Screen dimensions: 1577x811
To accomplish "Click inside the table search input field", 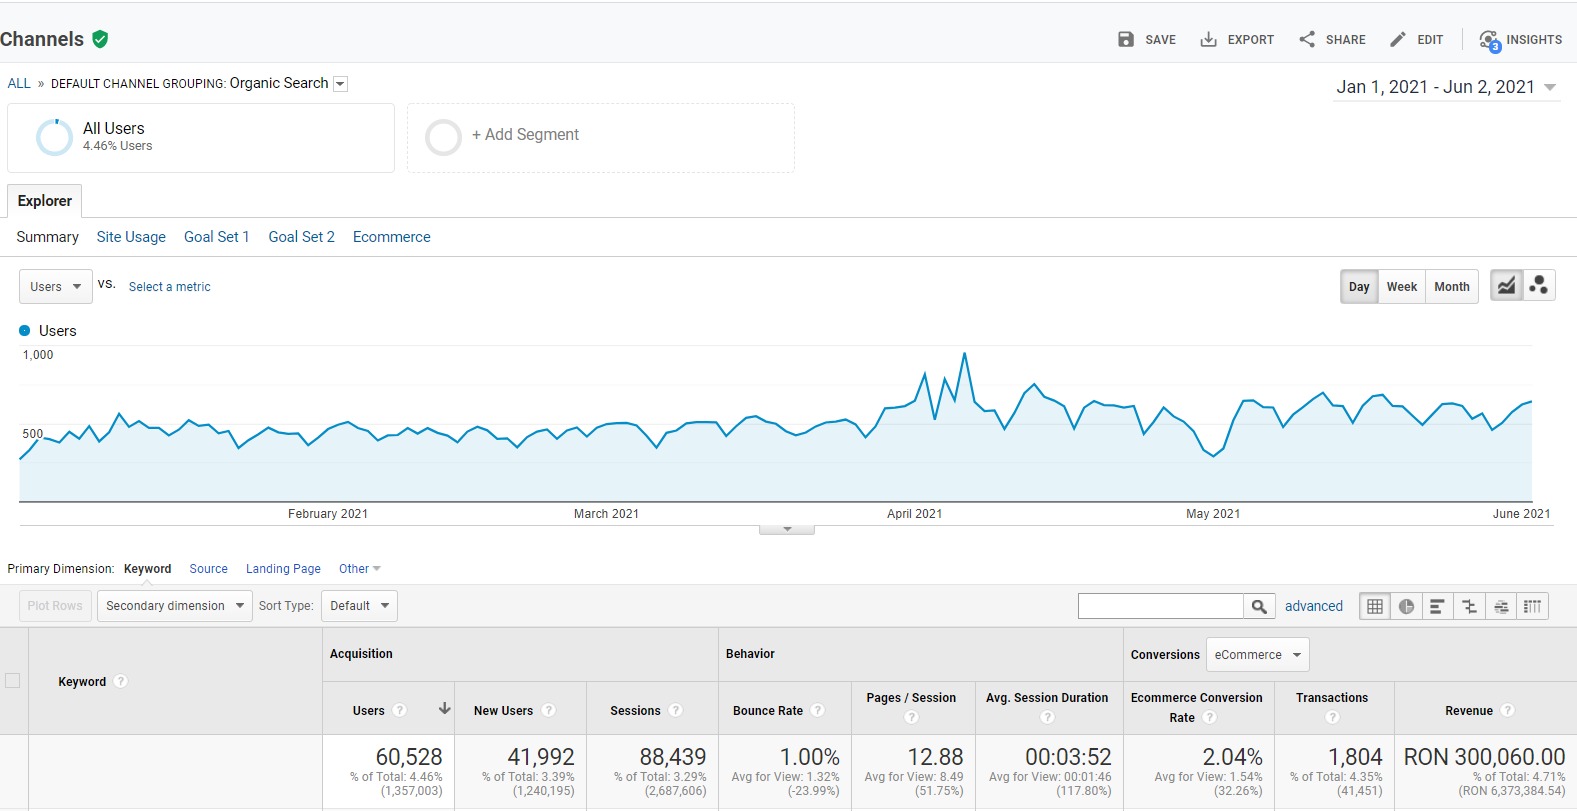I will pyautogui.click(x=1160, y=606).
